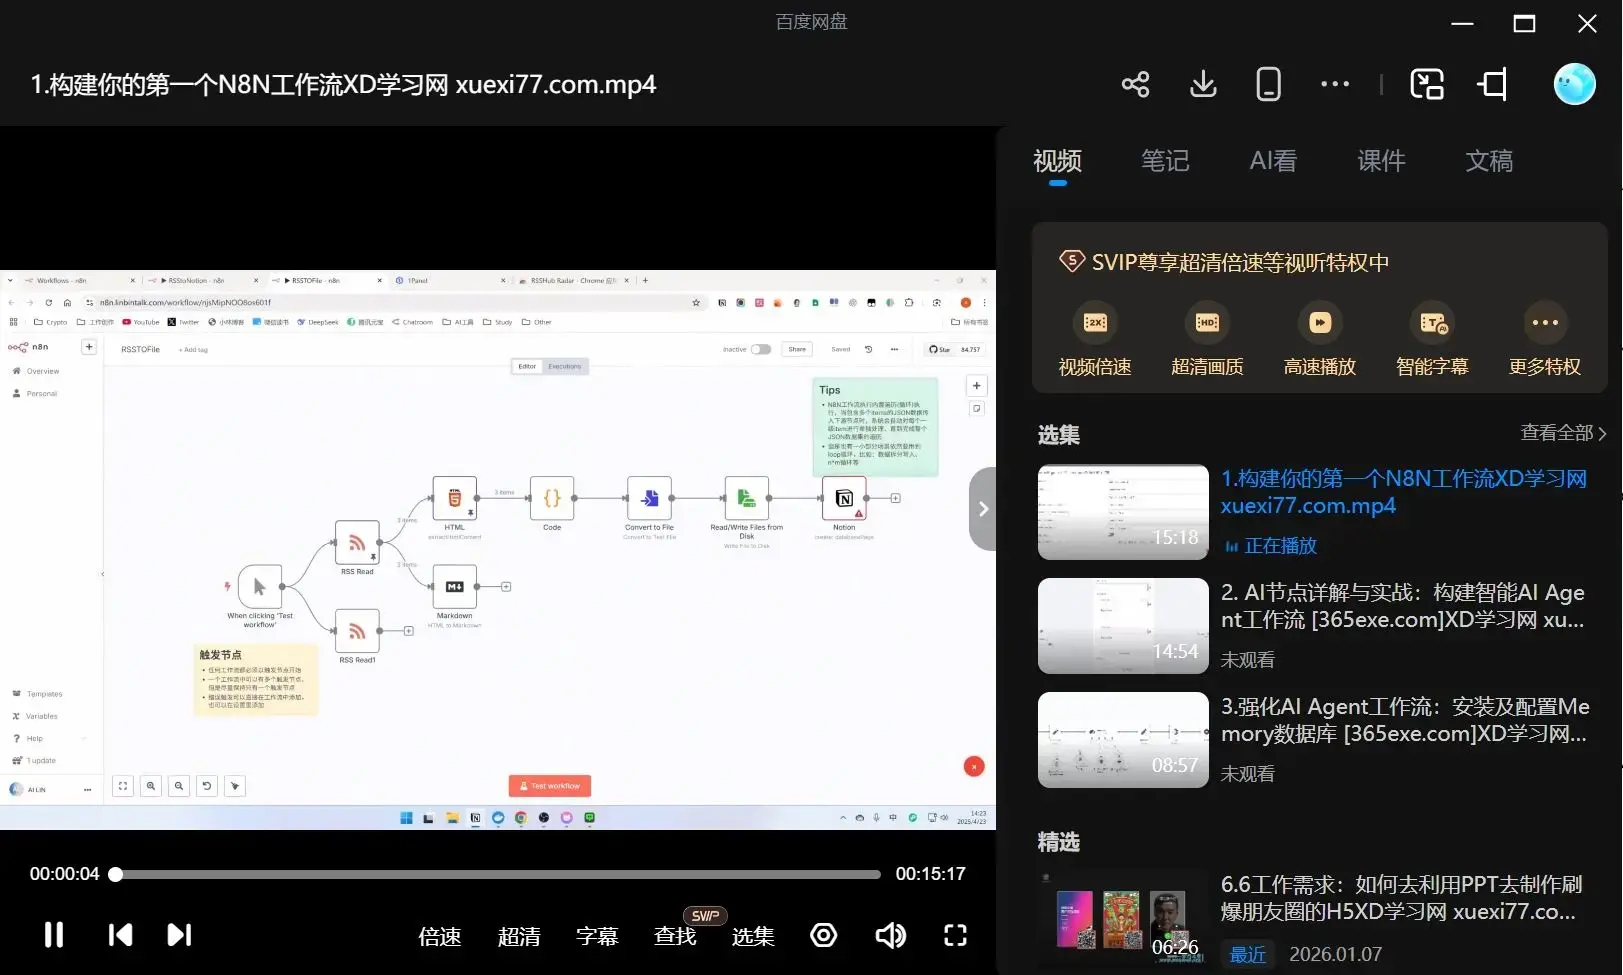Image resolution: width=1623 pixels, height=975 pixels.
Task: Collapse the right side panel arrow
Action: tap(983, 509)
